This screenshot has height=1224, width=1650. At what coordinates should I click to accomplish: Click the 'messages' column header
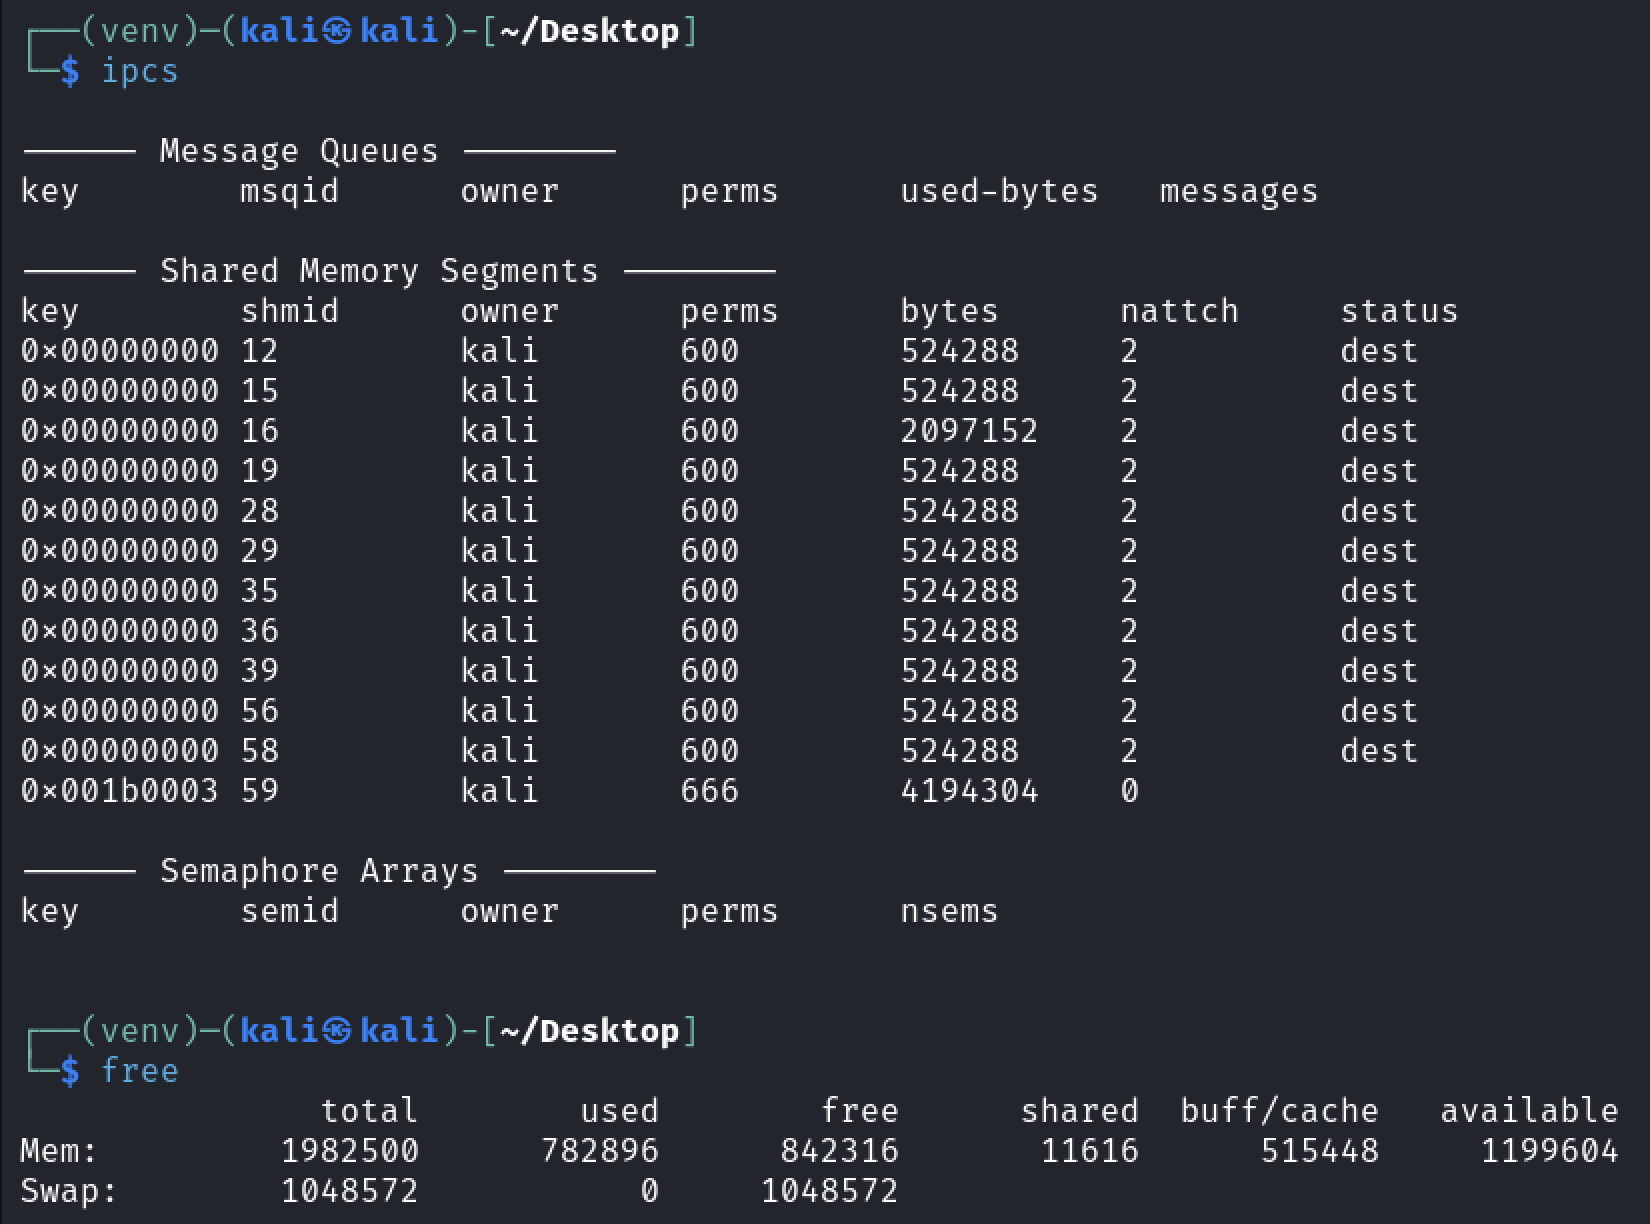[x=1240, y=191]
